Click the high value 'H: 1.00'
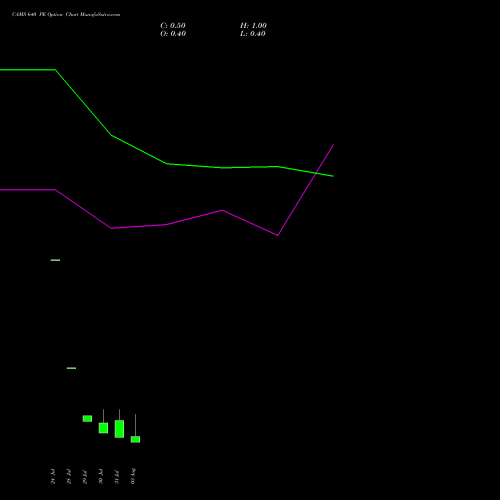Image resolution: width=500 pixels, height=500 pixels. pyautogui.click(x=253, y=26)
